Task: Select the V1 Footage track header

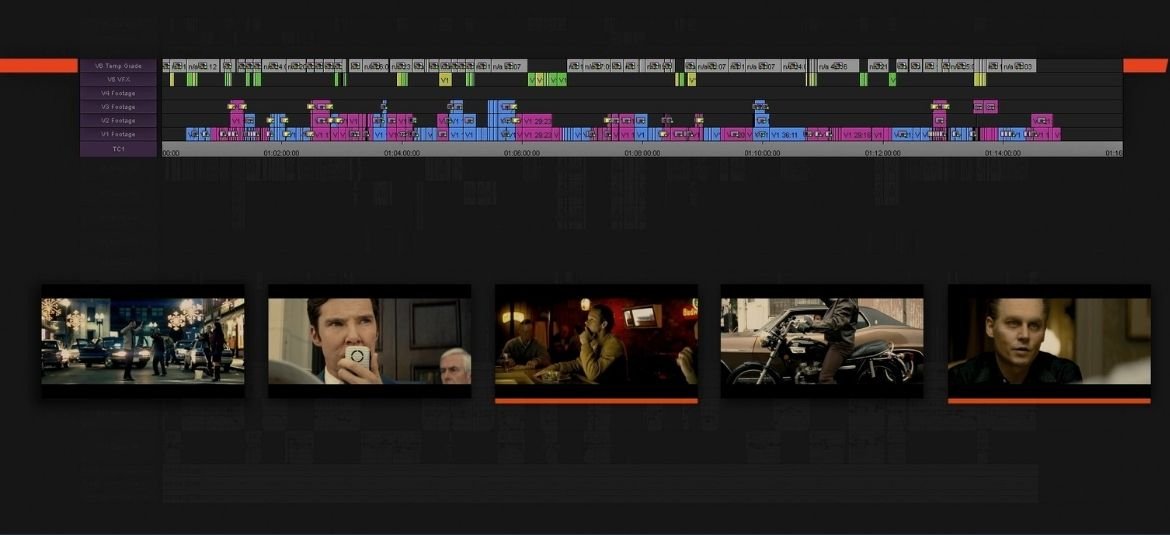Action: [x=119, y=134]
